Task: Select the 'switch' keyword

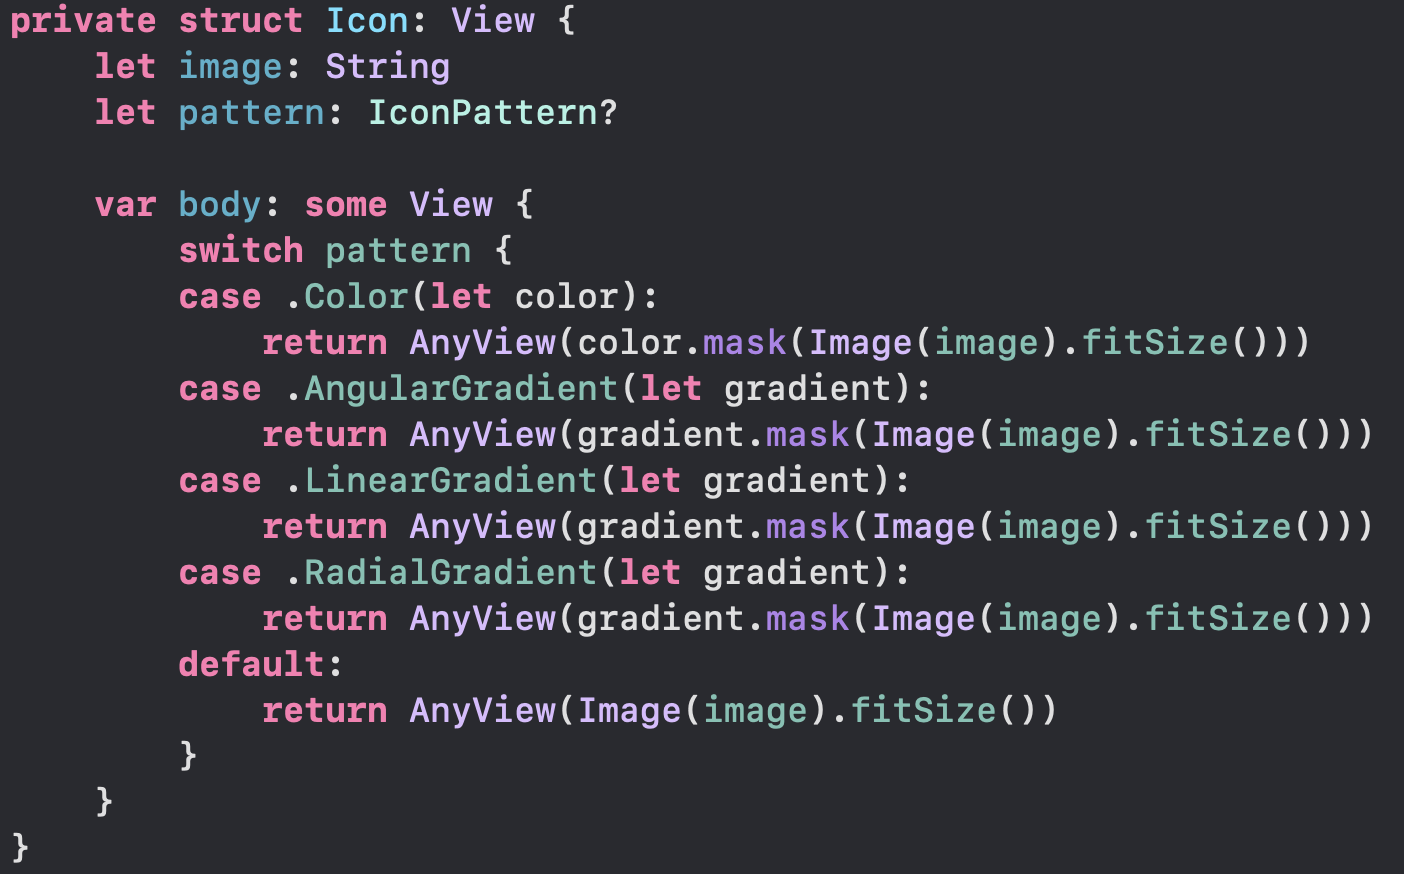Action: (241, 251)
